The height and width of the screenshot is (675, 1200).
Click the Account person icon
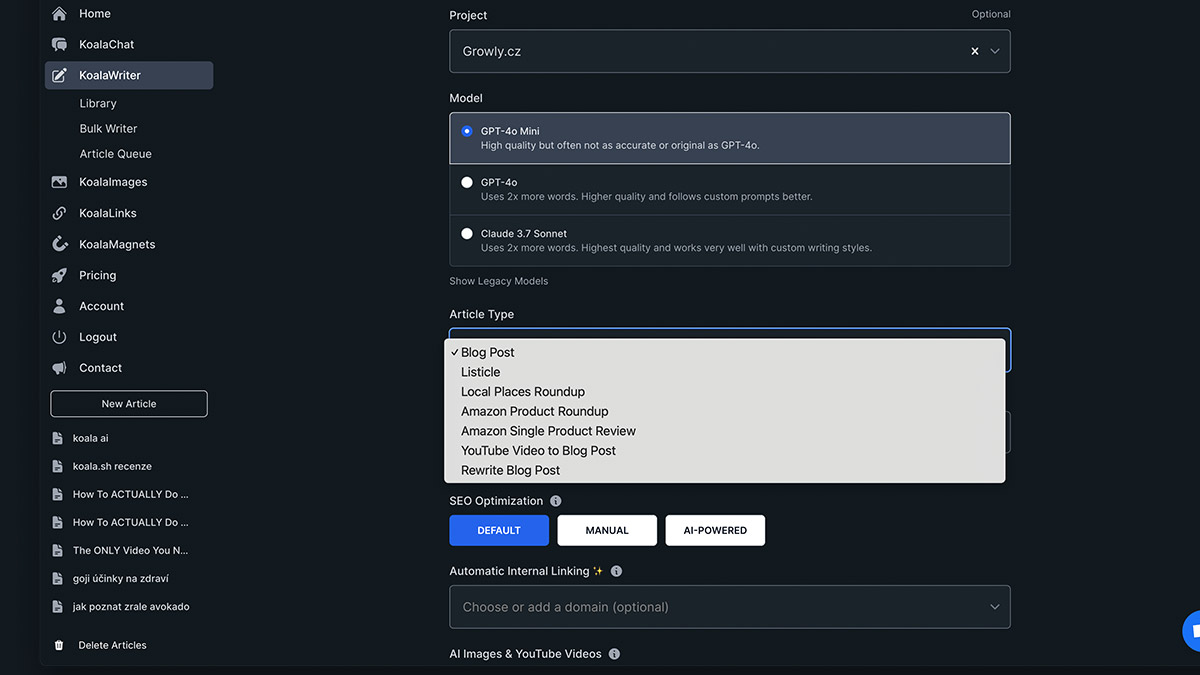59,306
